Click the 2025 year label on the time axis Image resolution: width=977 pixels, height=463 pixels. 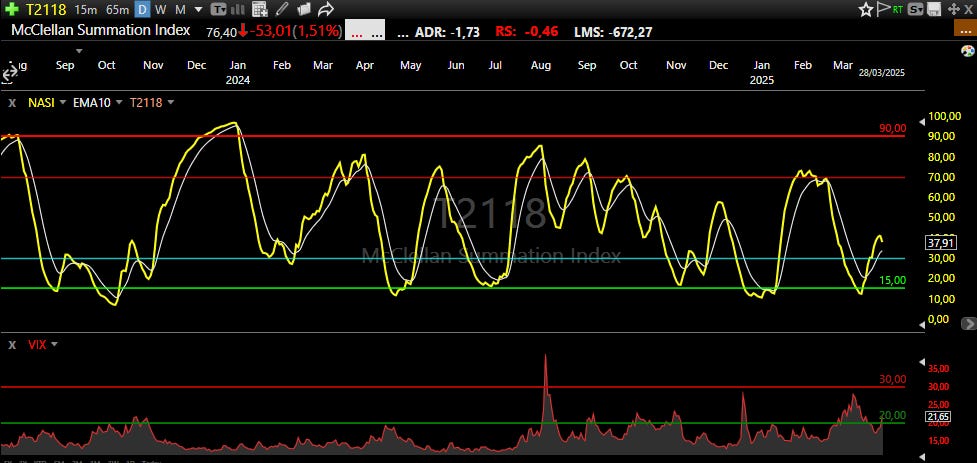click(x=761, y=80)
